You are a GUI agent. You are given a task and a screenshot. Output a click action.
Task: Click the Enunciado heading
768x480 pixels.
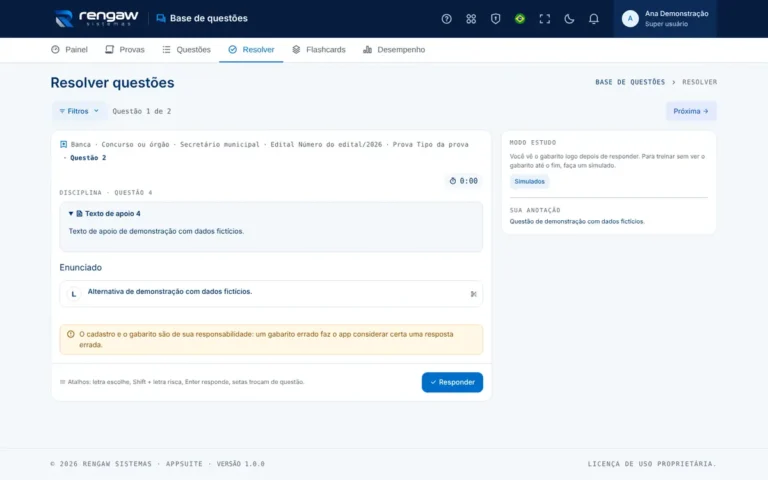coord(81,267)
